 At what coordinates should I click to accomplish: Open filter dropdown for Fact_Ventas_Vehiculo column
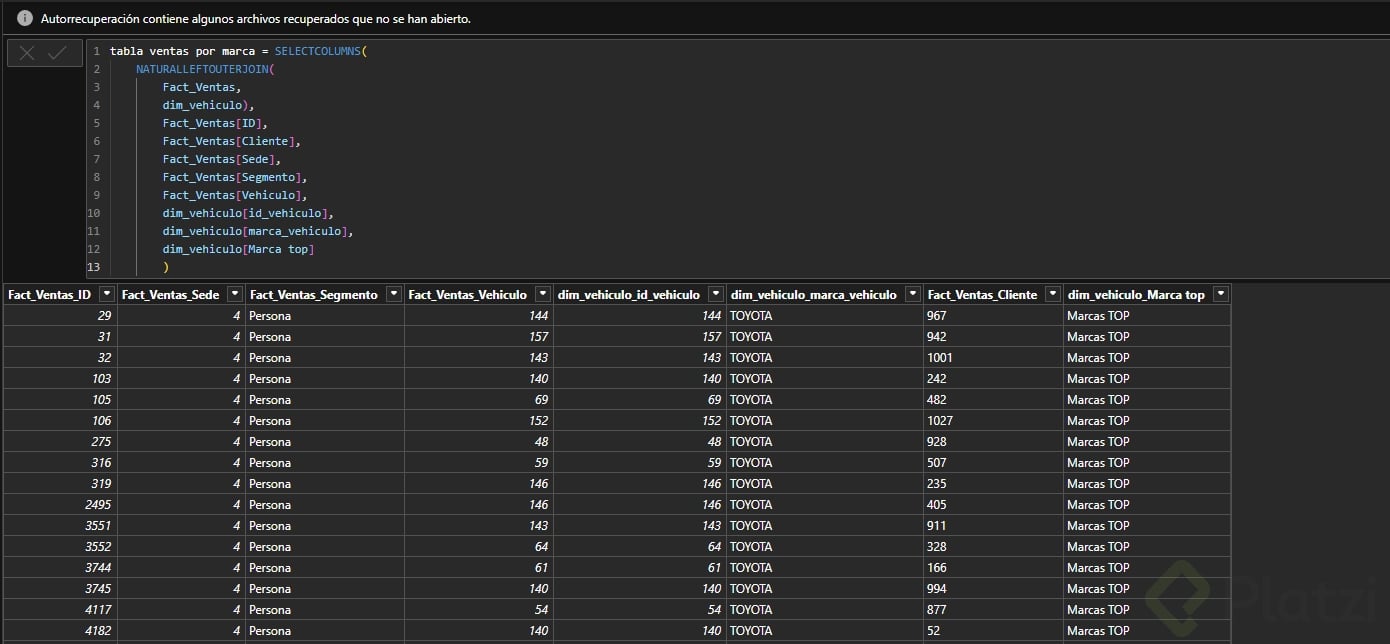pyautogui.click(x=543, y=294)
